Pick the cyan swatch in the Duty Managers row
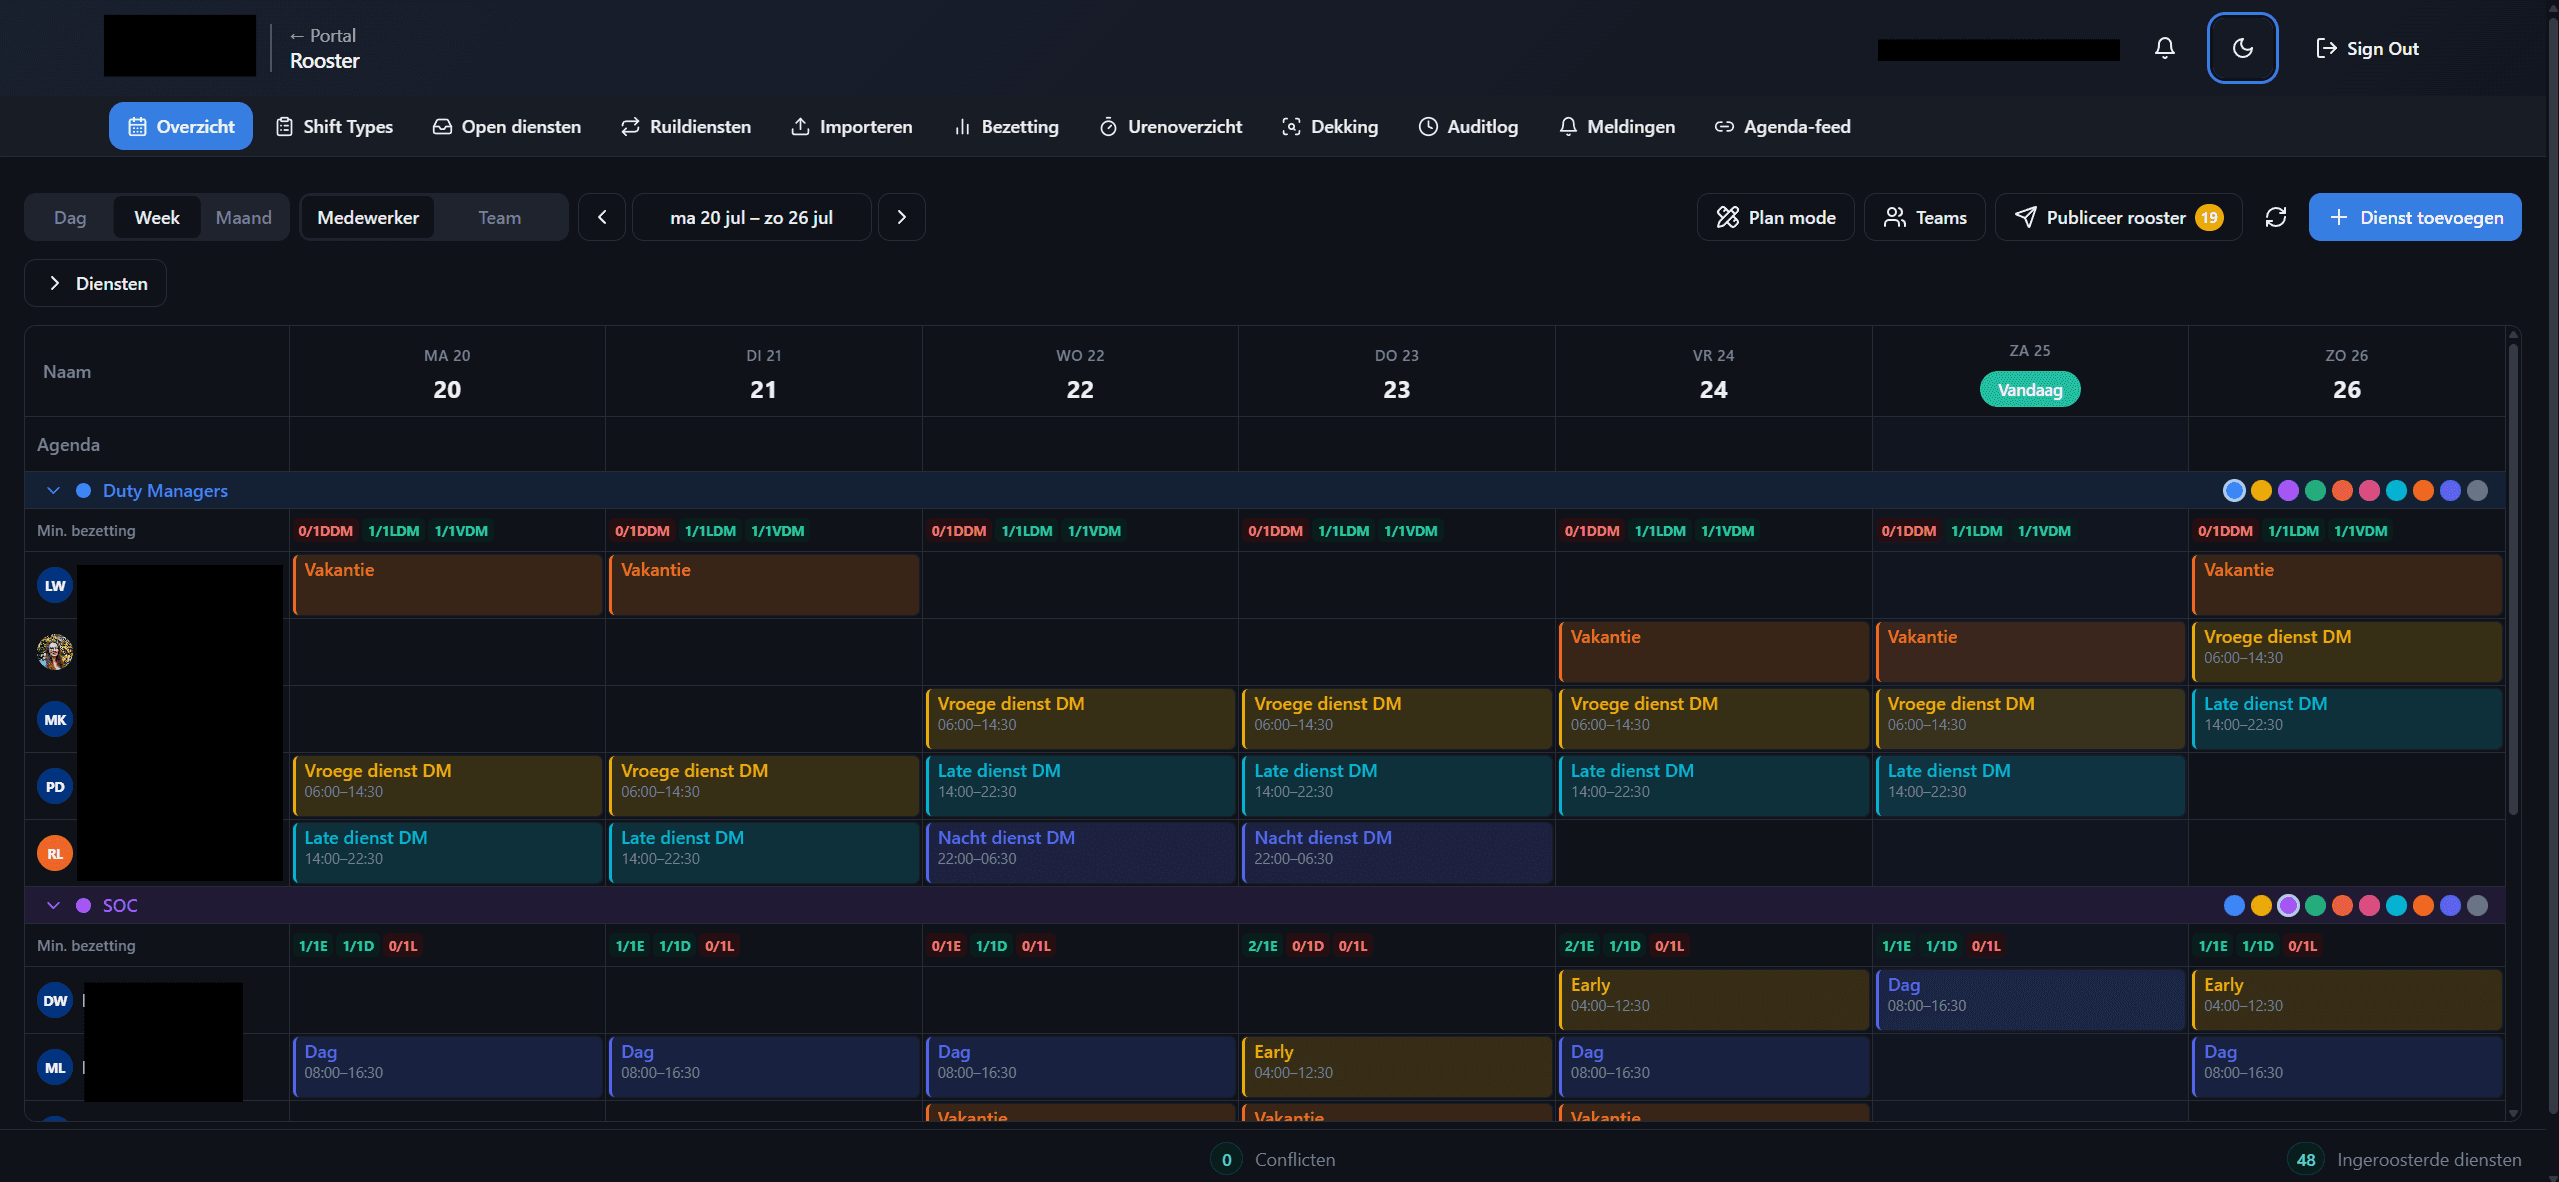The image size is (2559, 1182). 2396,491
